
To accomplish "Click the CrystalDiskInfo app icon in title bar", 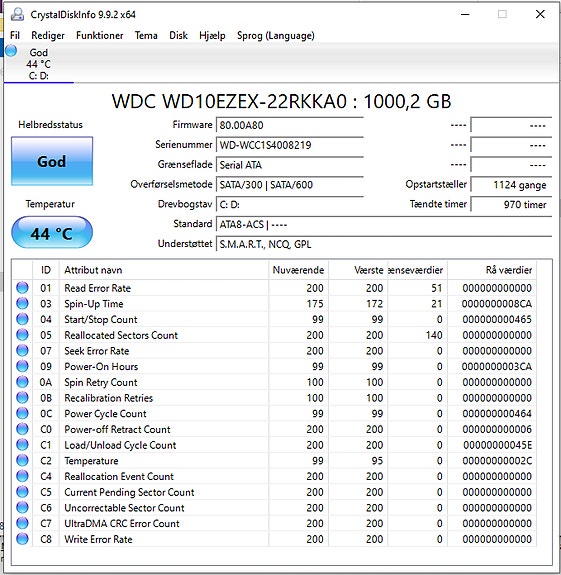I will tap(17, 15).
